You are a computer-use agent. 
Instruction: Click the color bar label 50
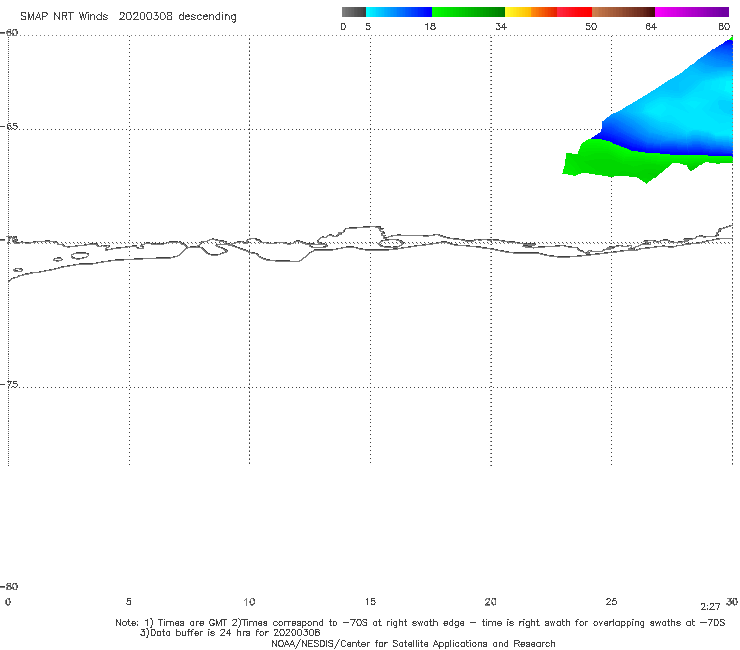pos(591,27)
